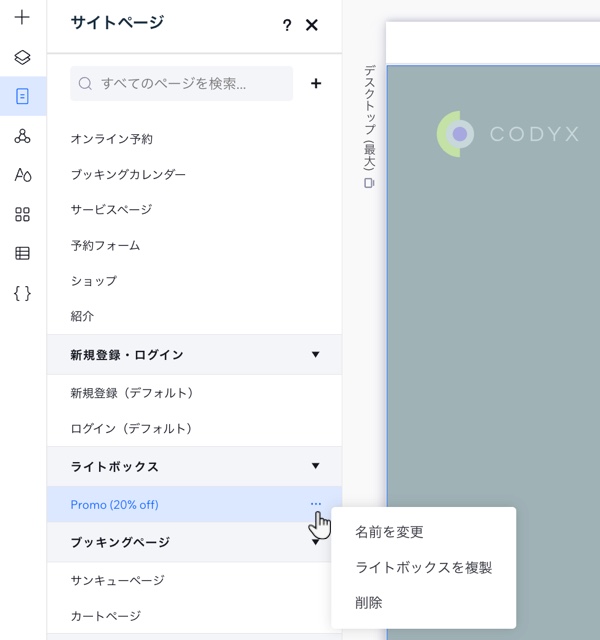The height and width of the screenshot is (640, 600).
Task: Collapse the ライトボックス section
Action: [316, 466]
